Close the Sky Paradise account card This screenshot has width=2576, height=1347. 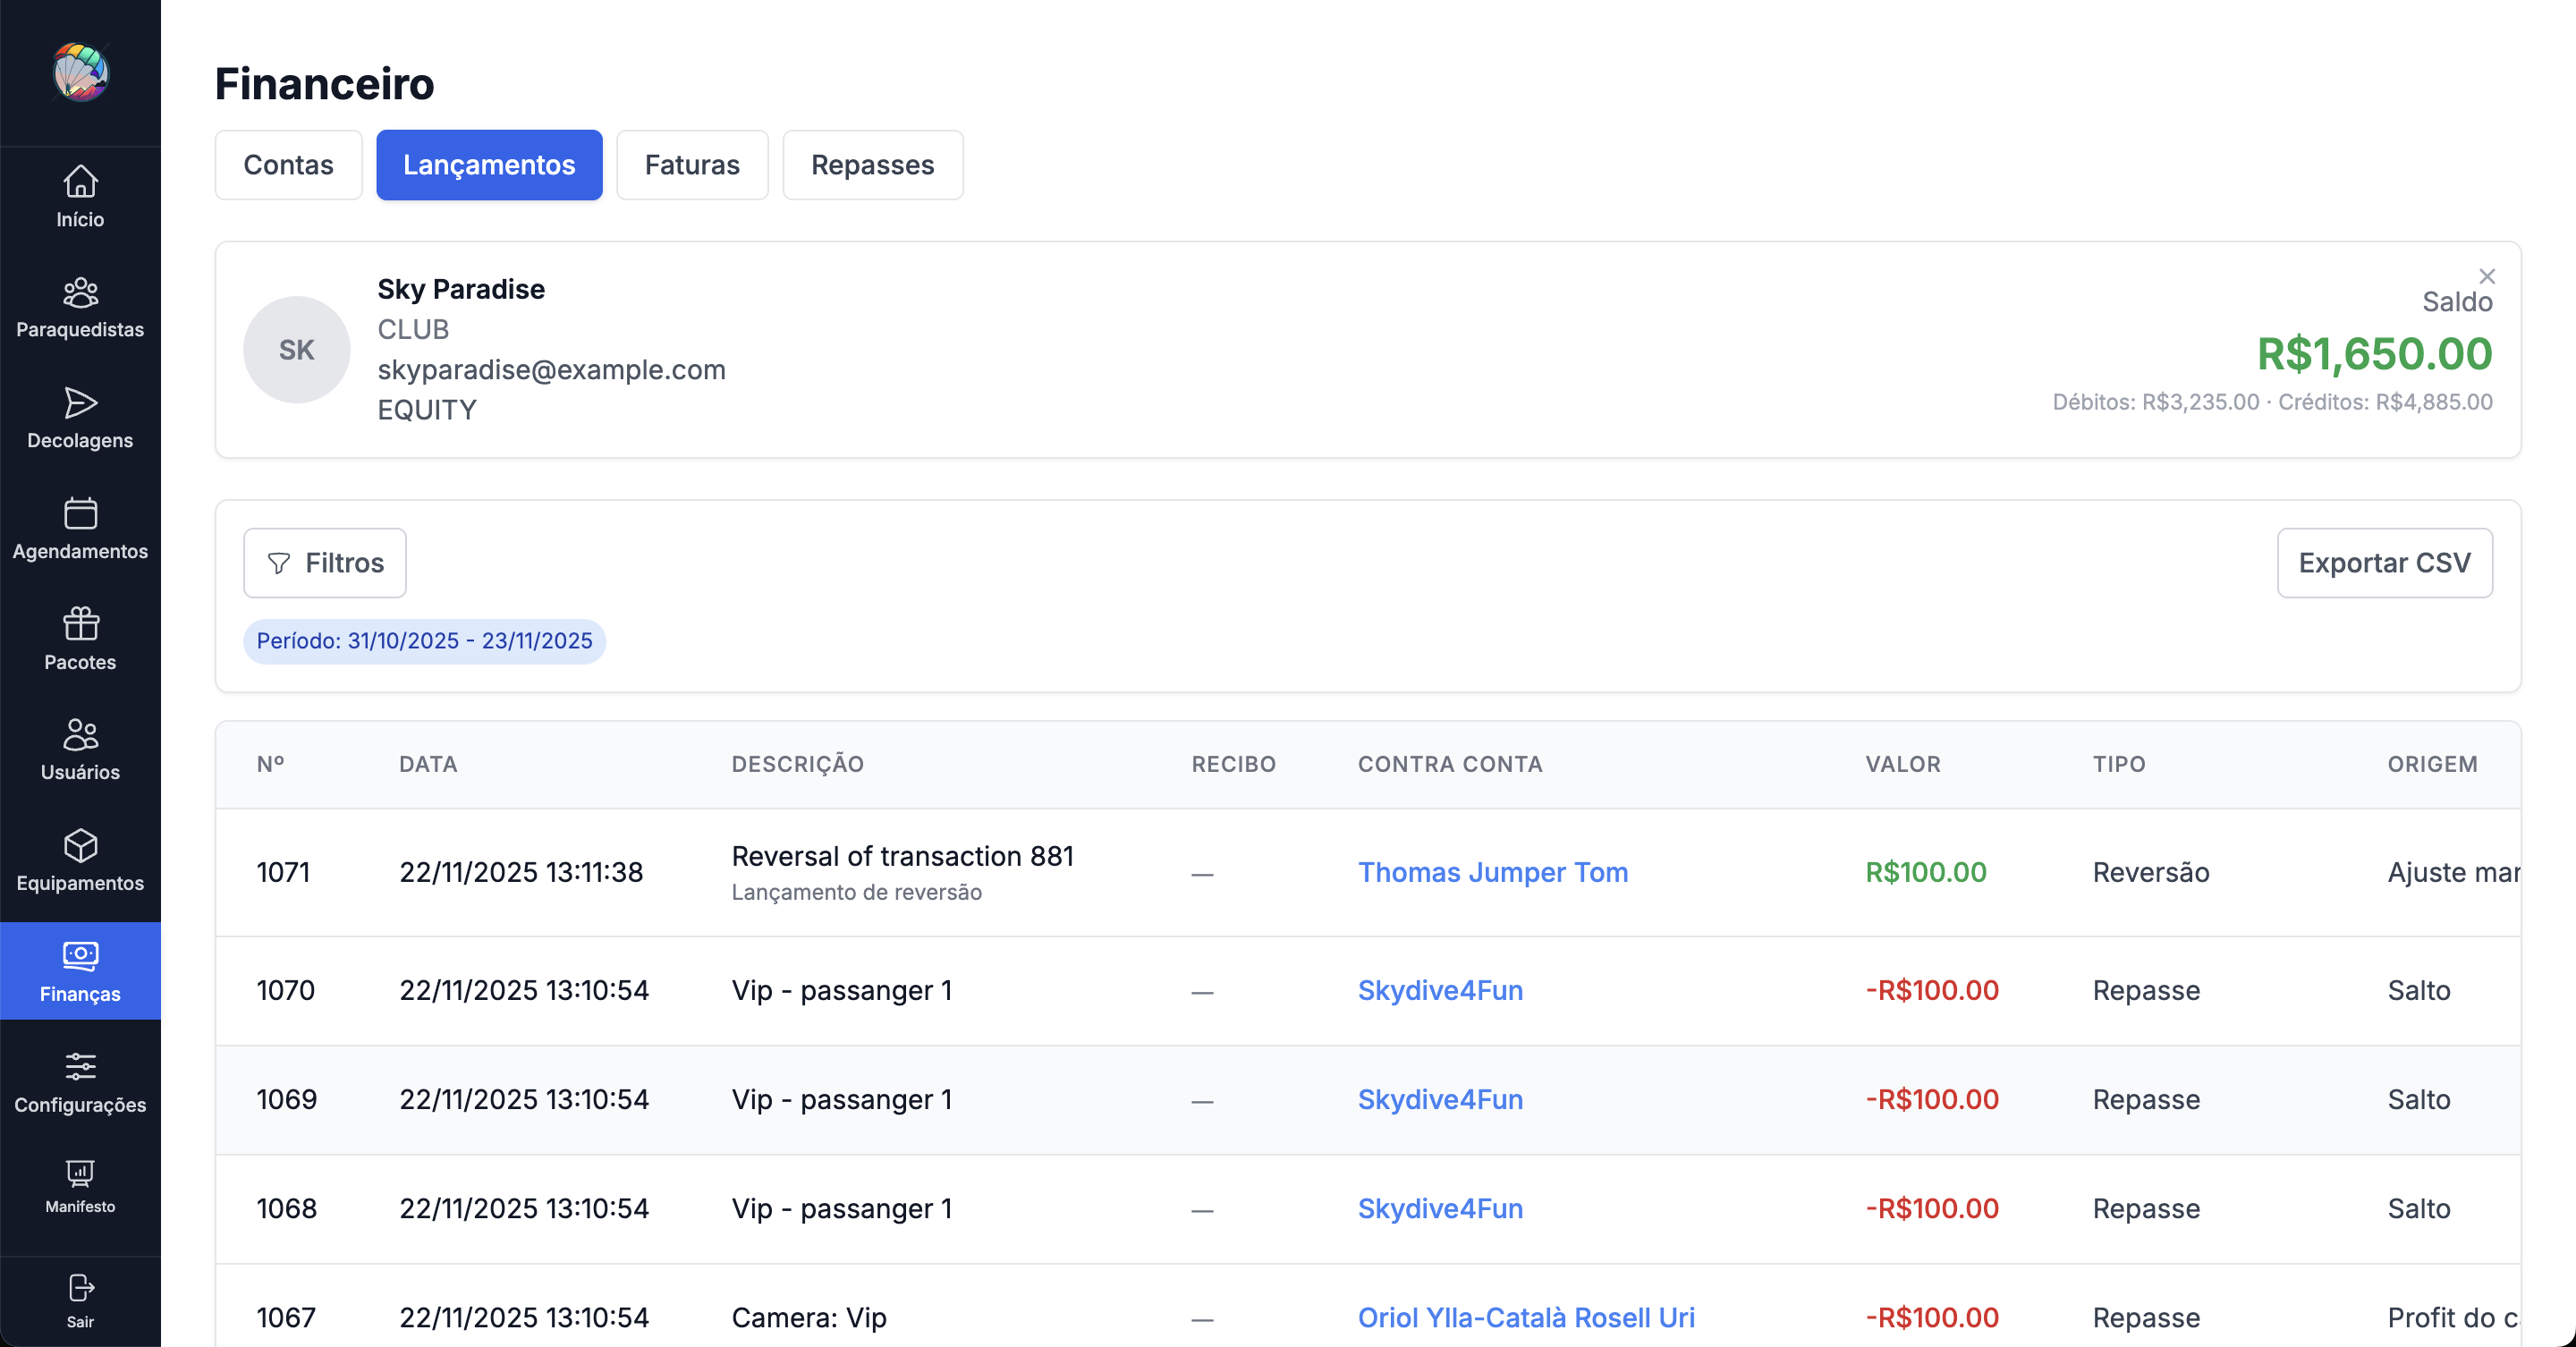click(x=2487, y=276)
